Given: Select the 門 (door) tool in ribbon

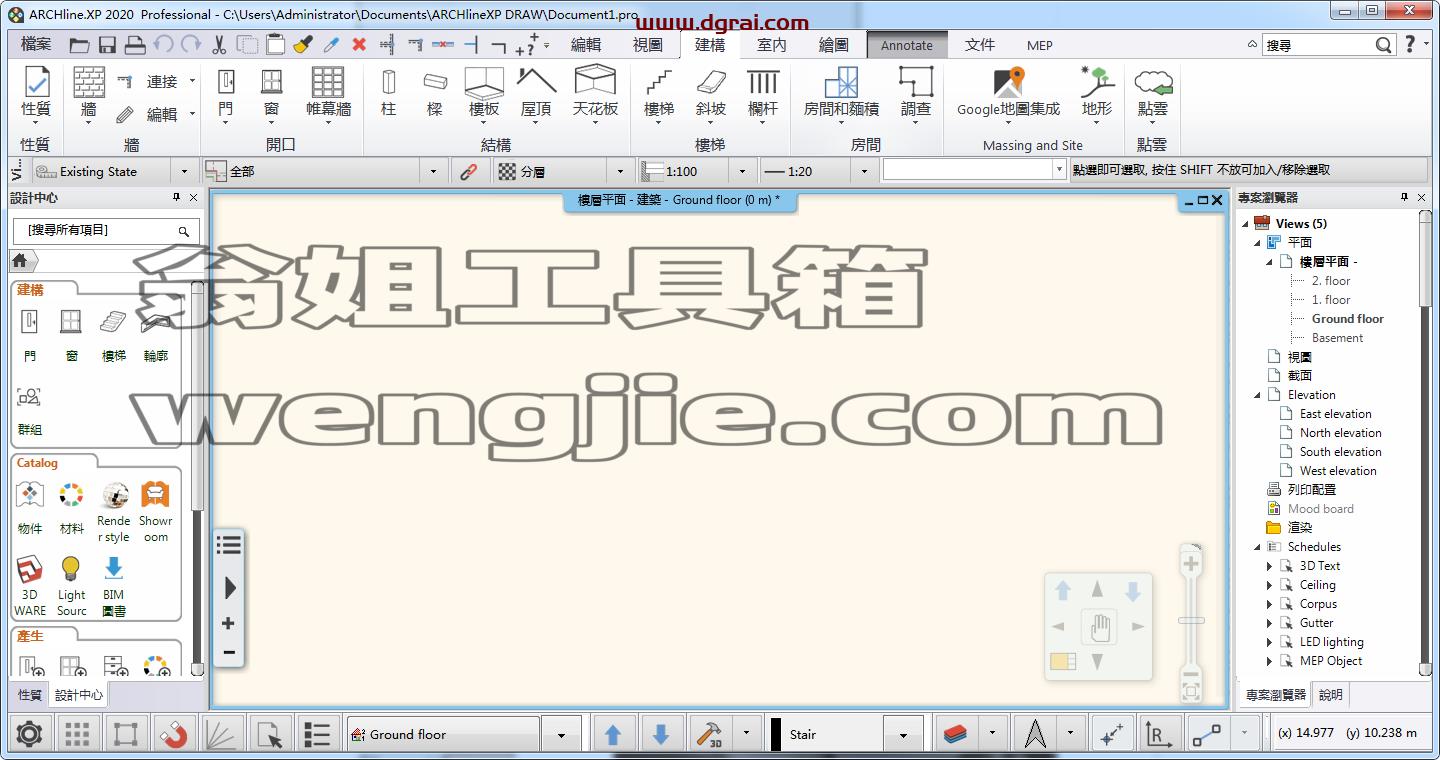Looking at the screenshot, I should (x=226, y=93).
